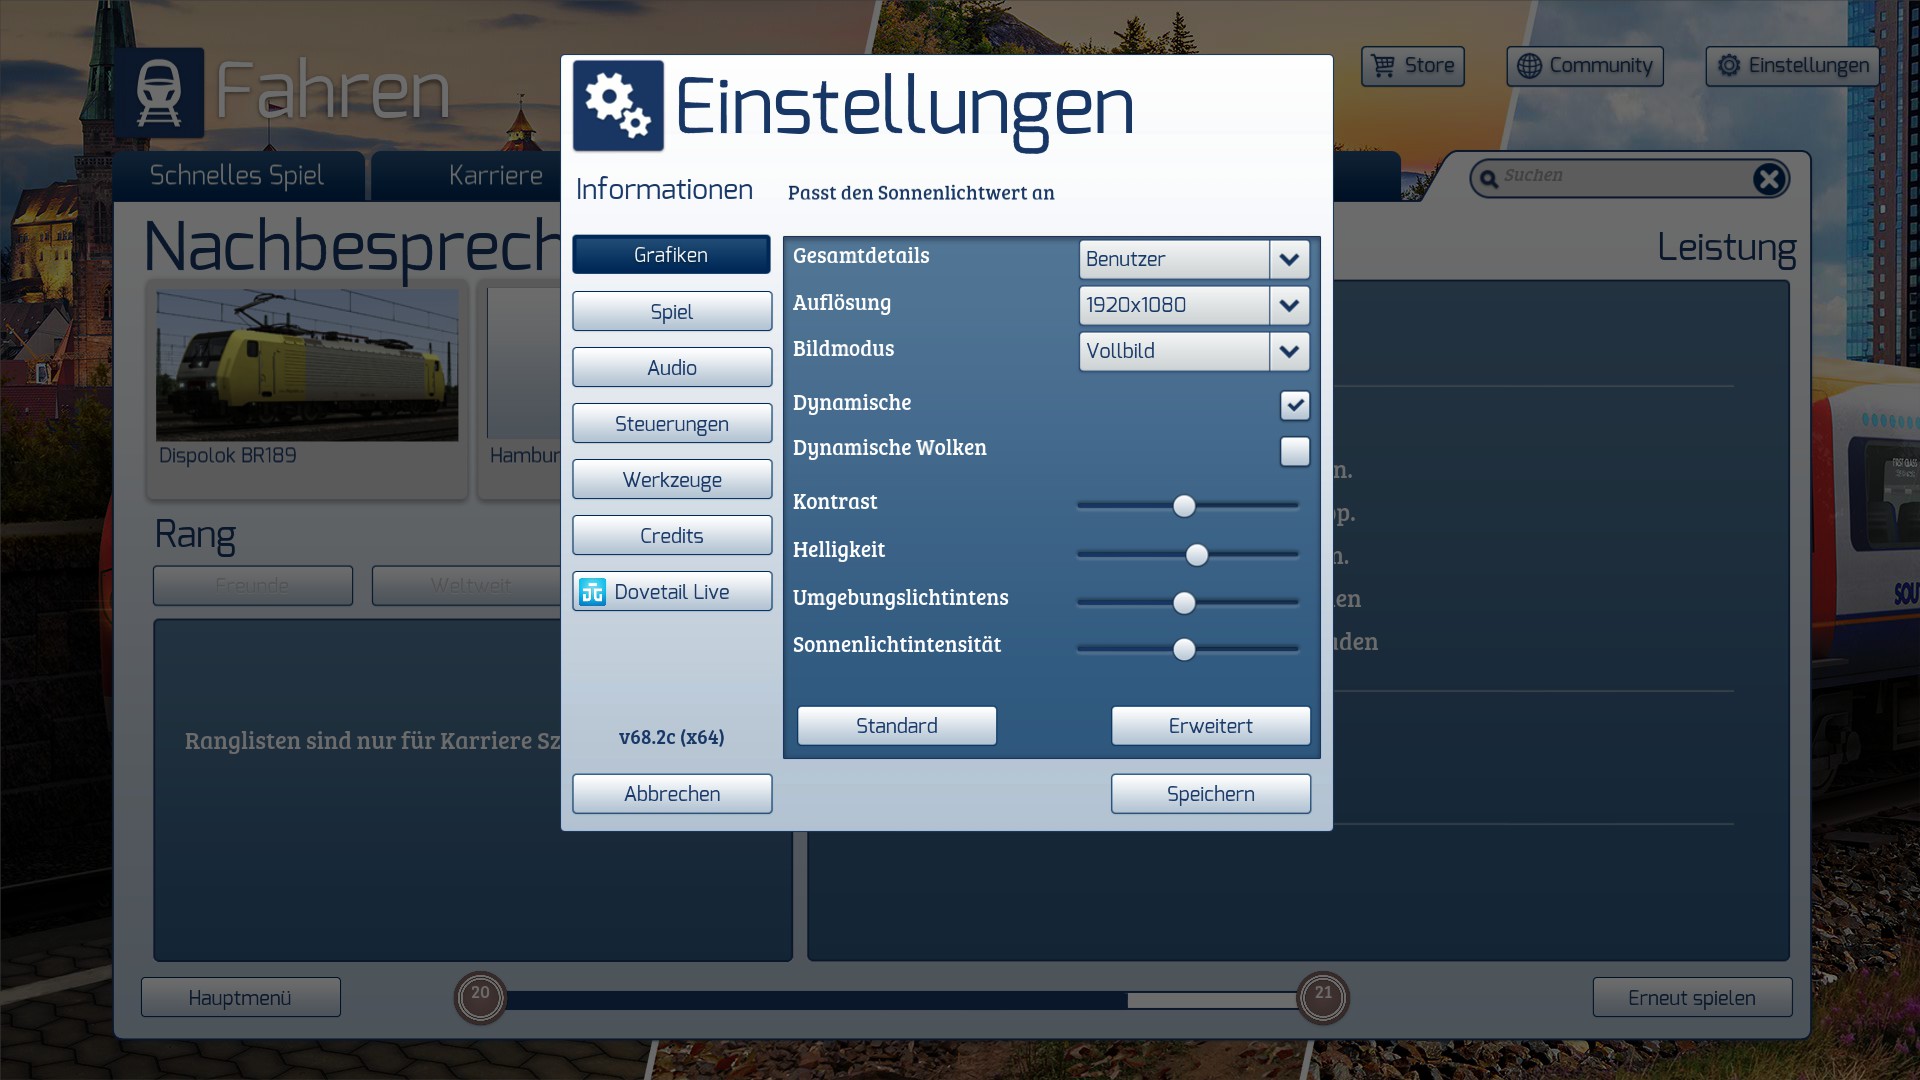Uncheck the Dynamische checkbox
1920x1080 pixels.
(x=1294, y=405)
